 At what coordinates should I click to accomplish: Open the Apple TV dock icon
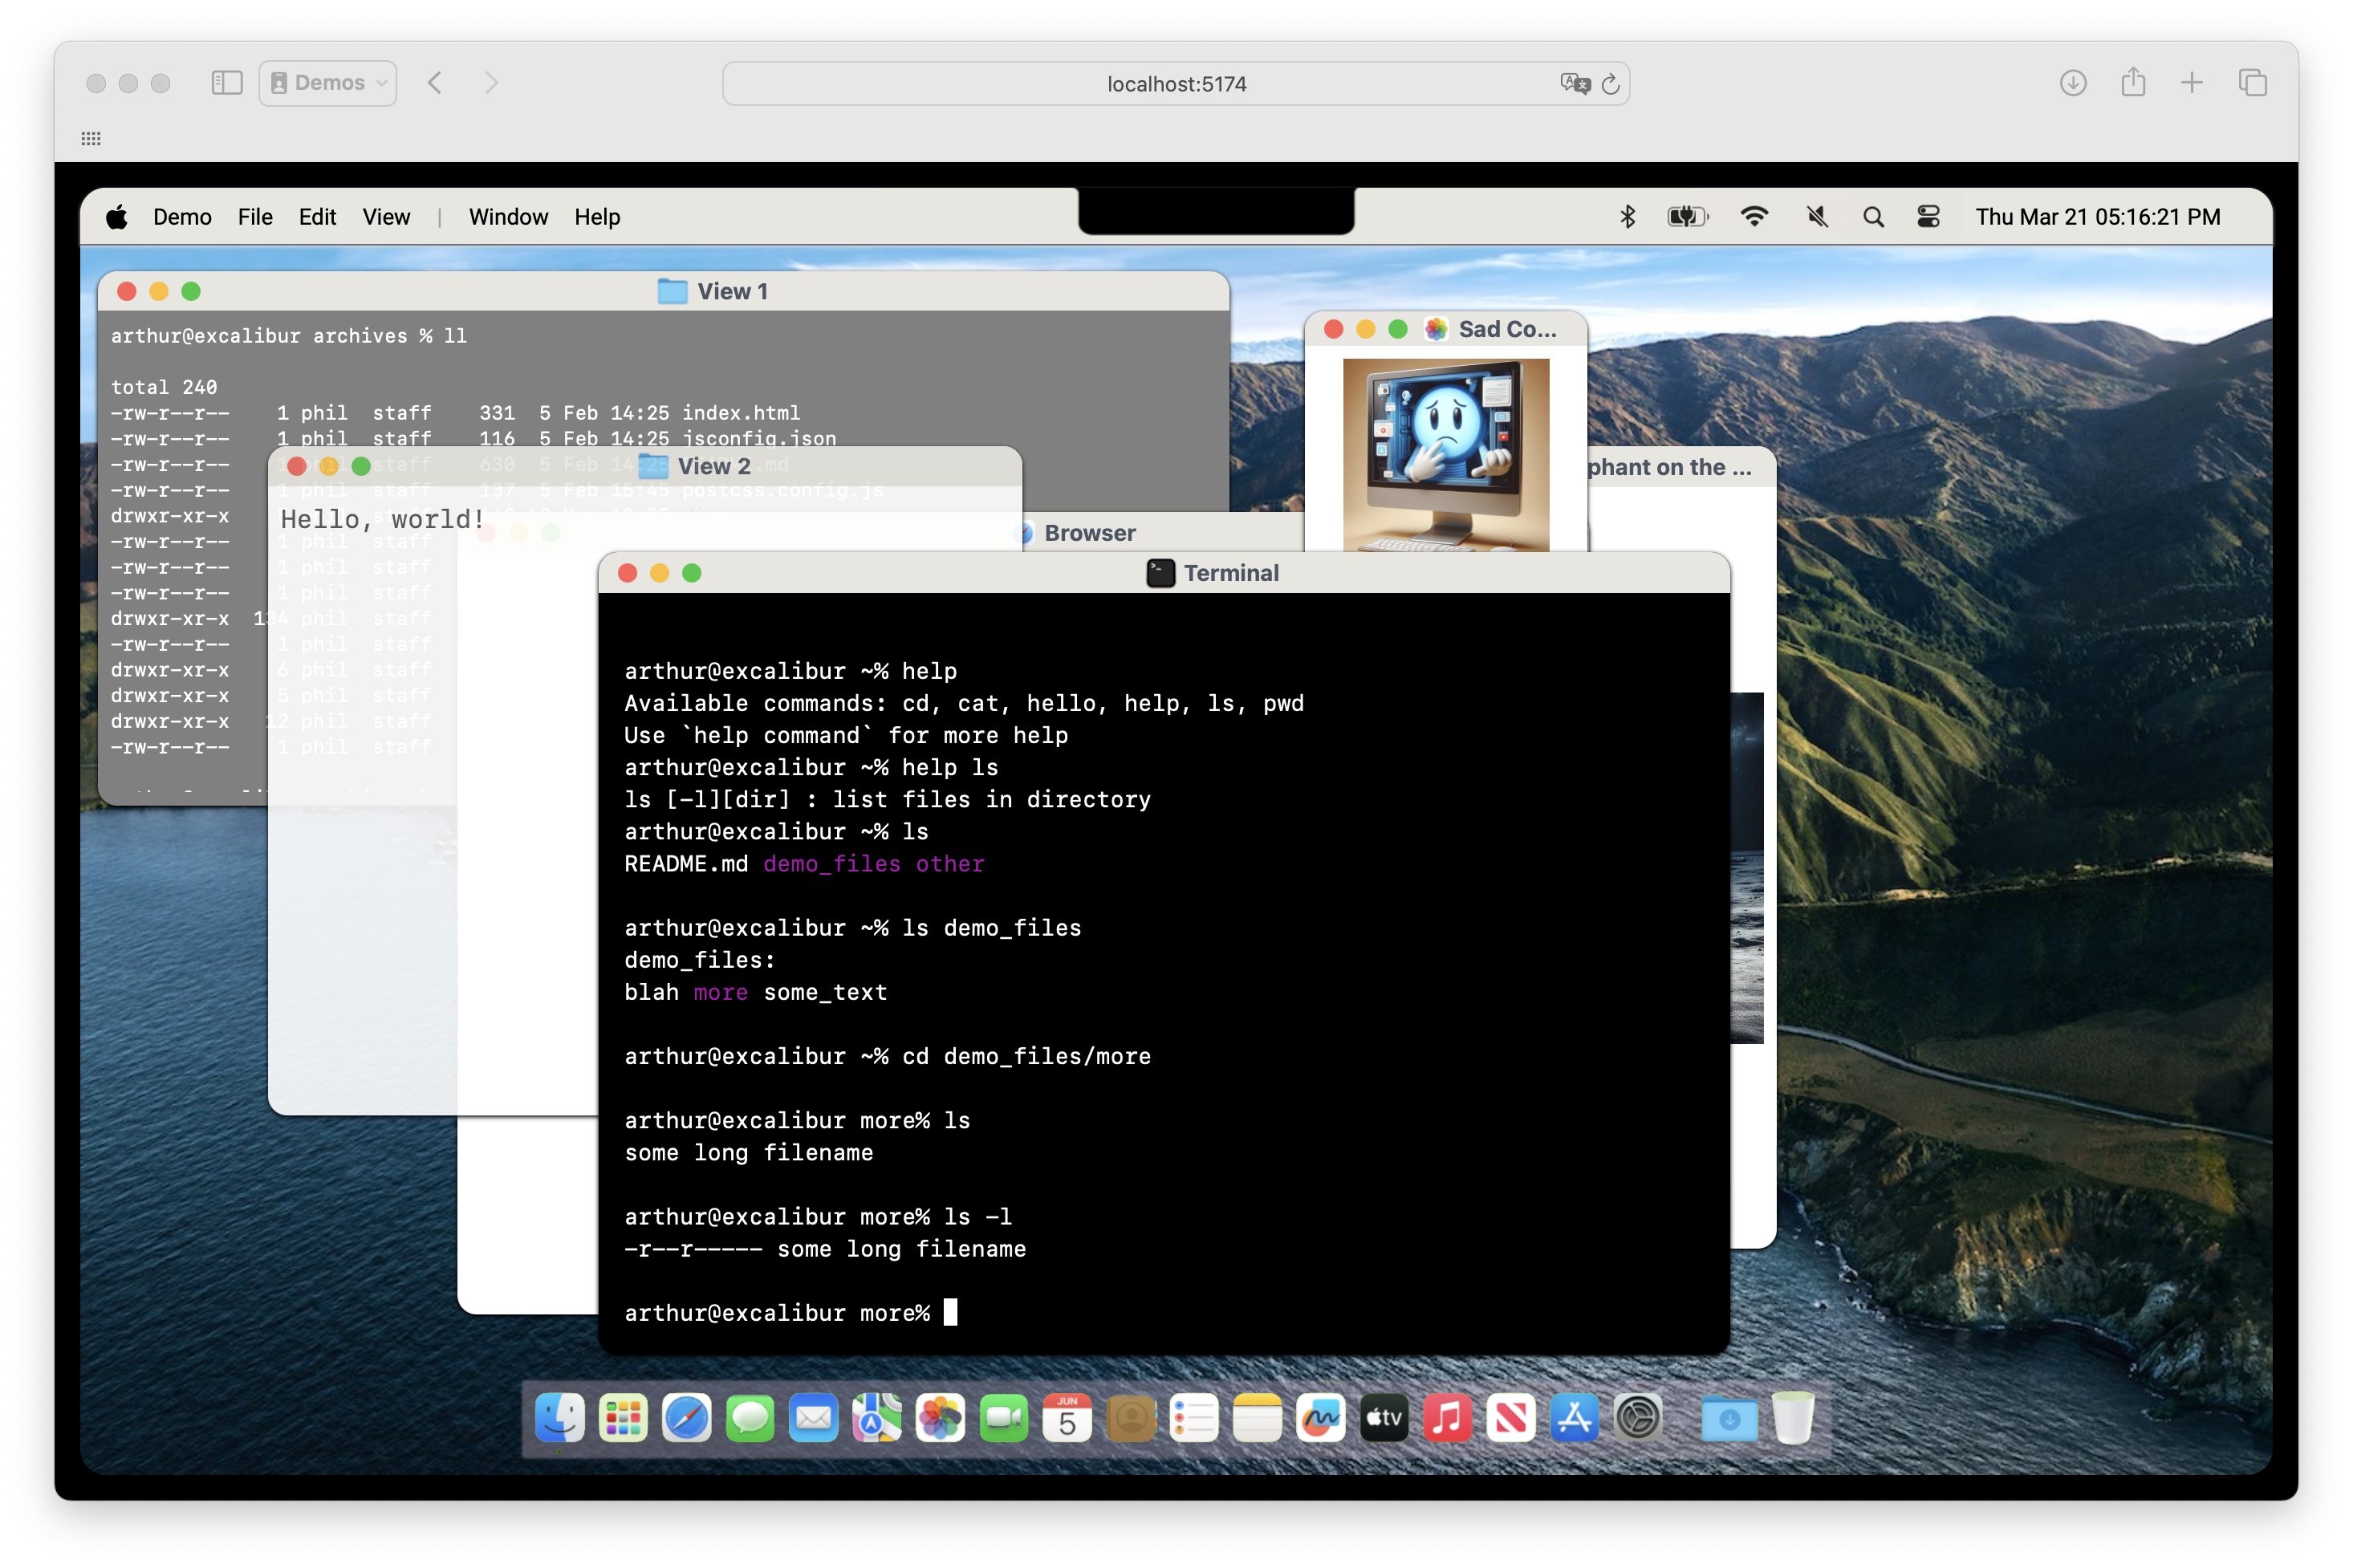point(1384,1418)
